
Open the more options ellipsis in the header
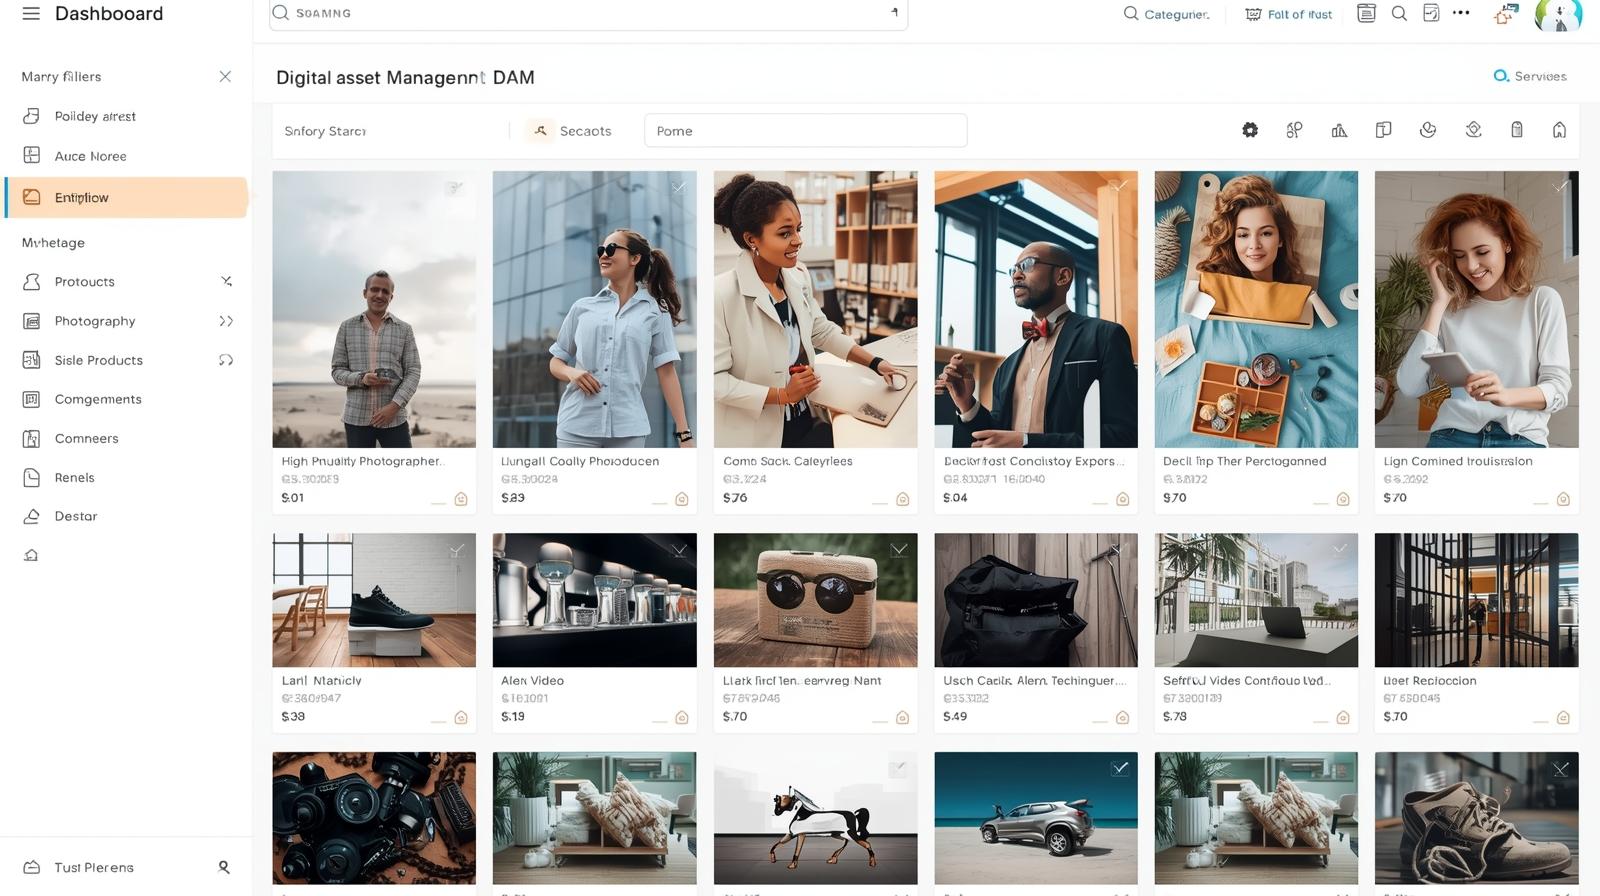point(1461,13)
